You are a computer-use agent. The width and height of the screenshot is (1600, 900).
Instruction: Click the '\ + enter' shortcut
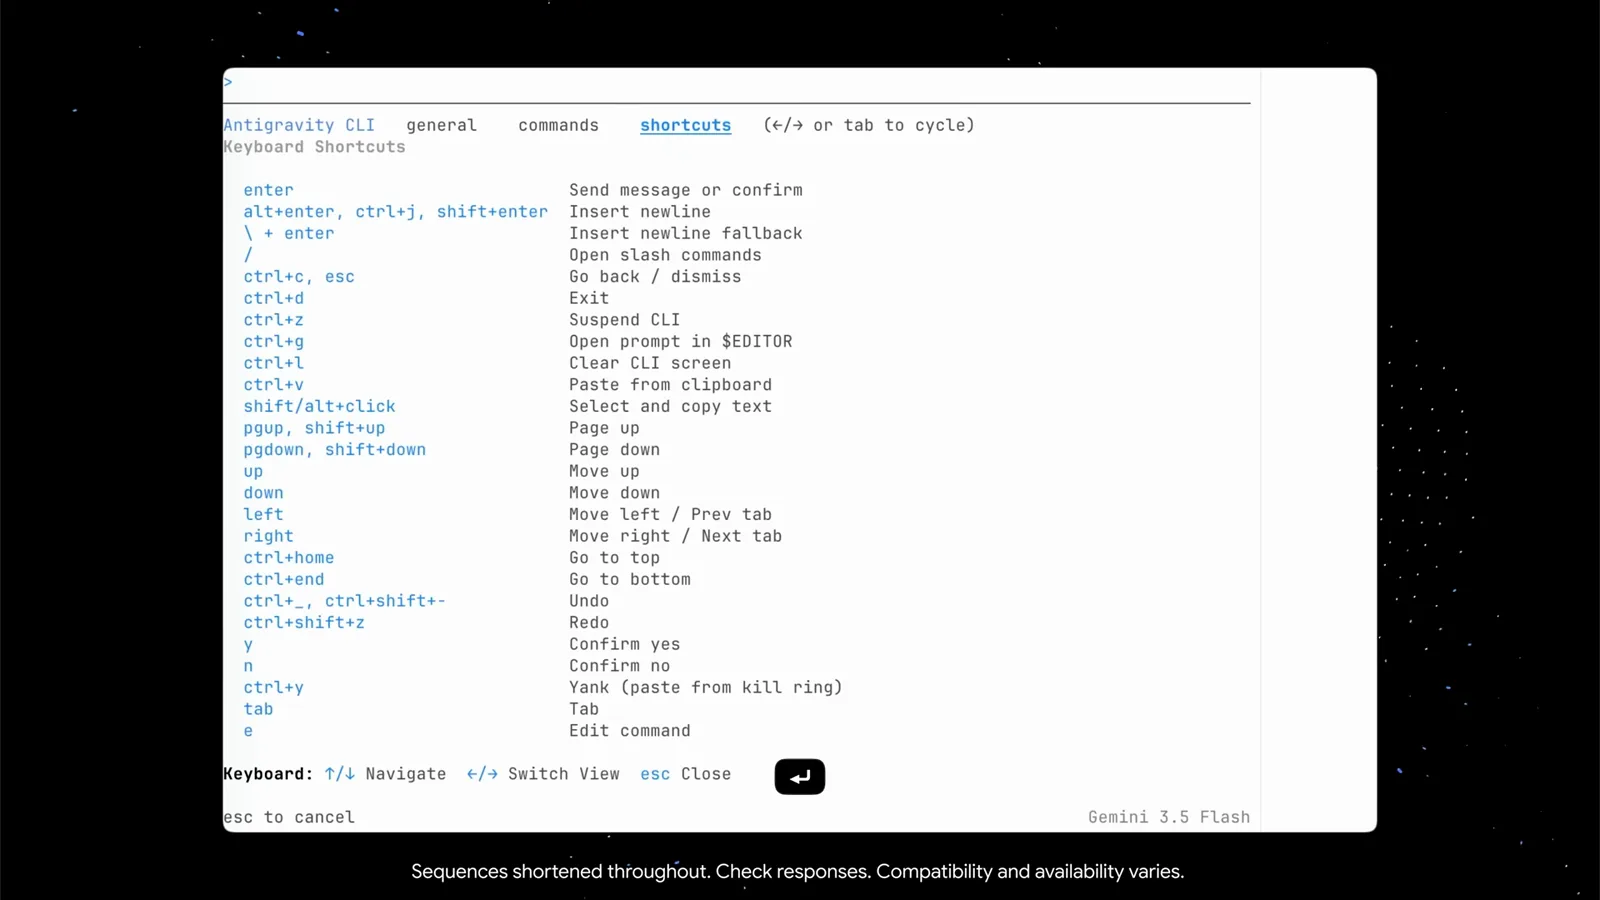click(x=288, y=234)
